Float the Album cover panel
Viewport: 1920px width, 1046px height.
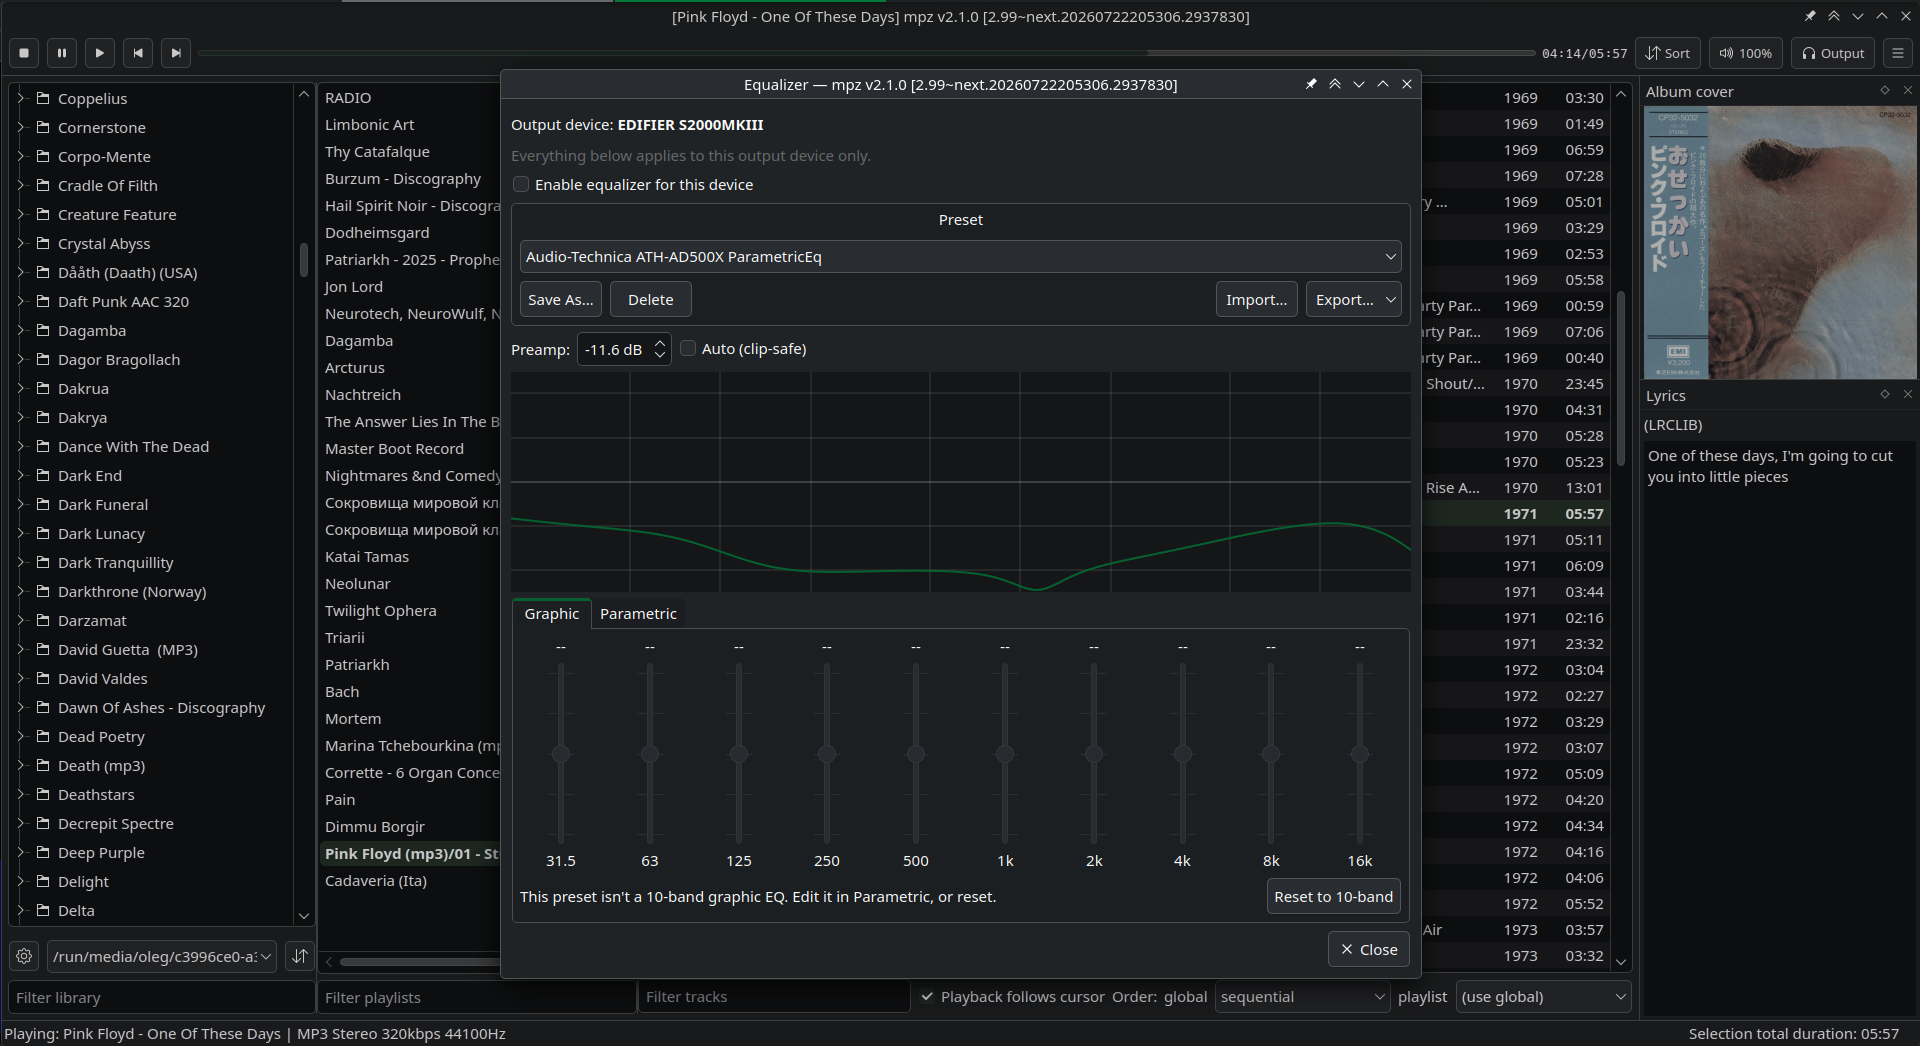point(1885,91)
